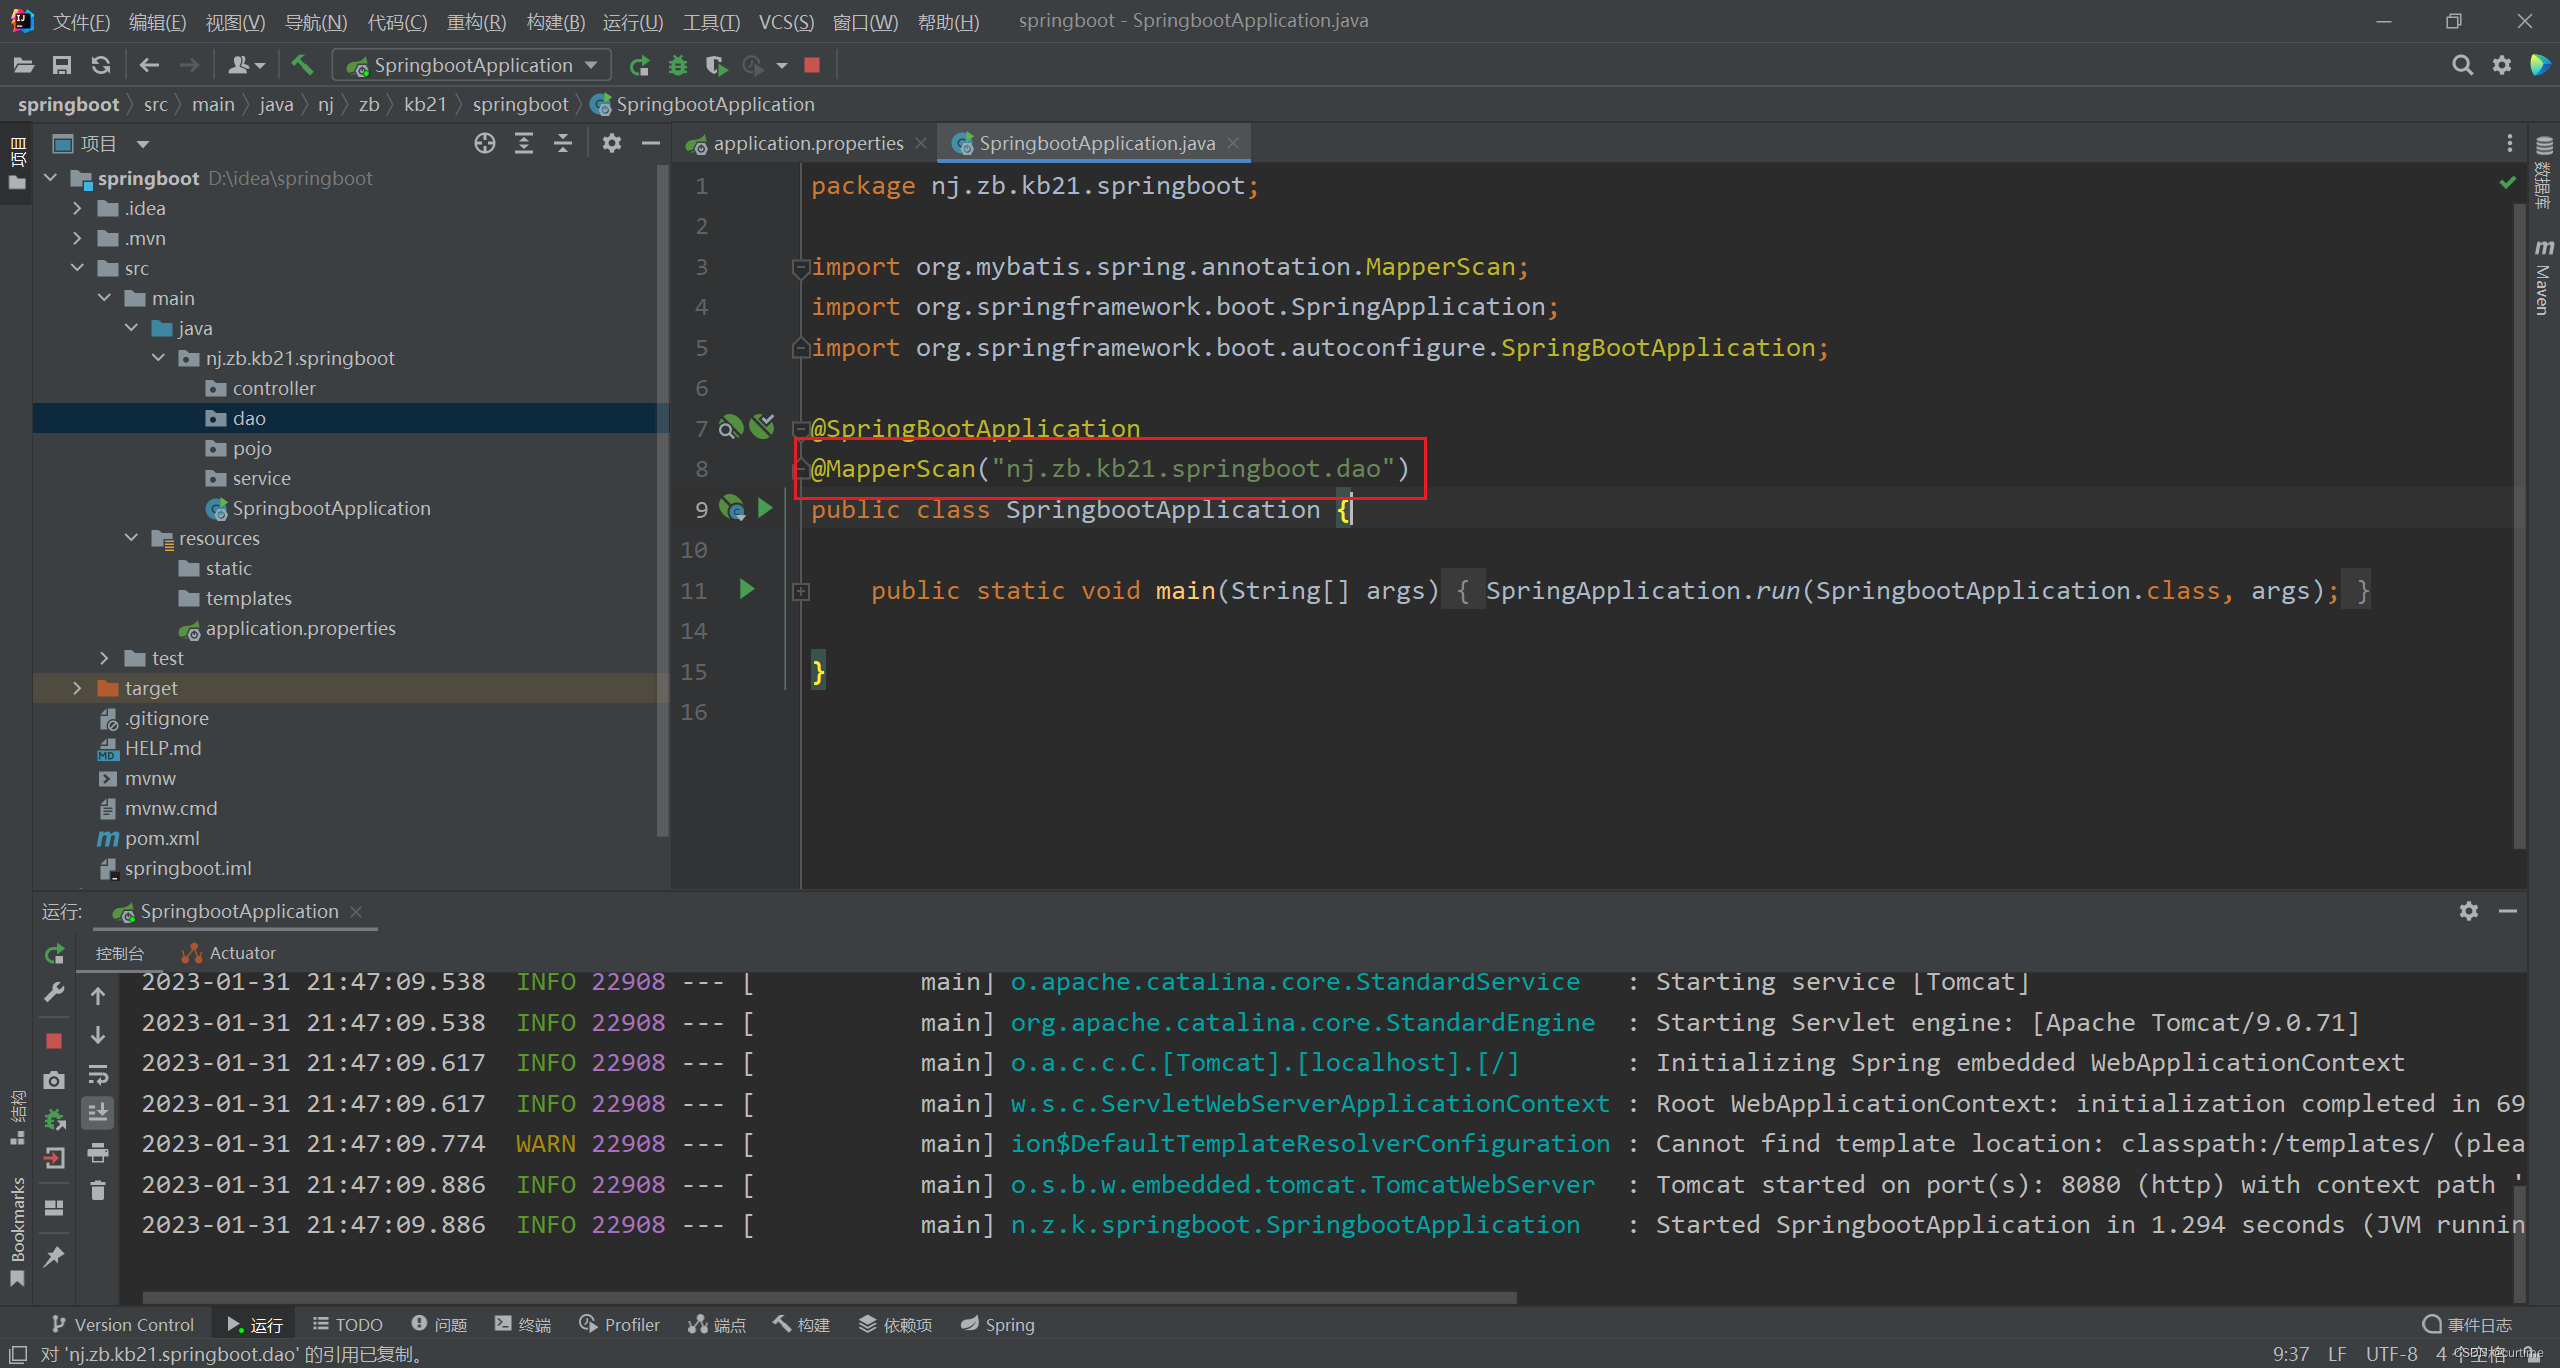Expand the target folder in project tree
Screen dimensions: 2560x1368
pyautogui.click(x=77, y=688)
